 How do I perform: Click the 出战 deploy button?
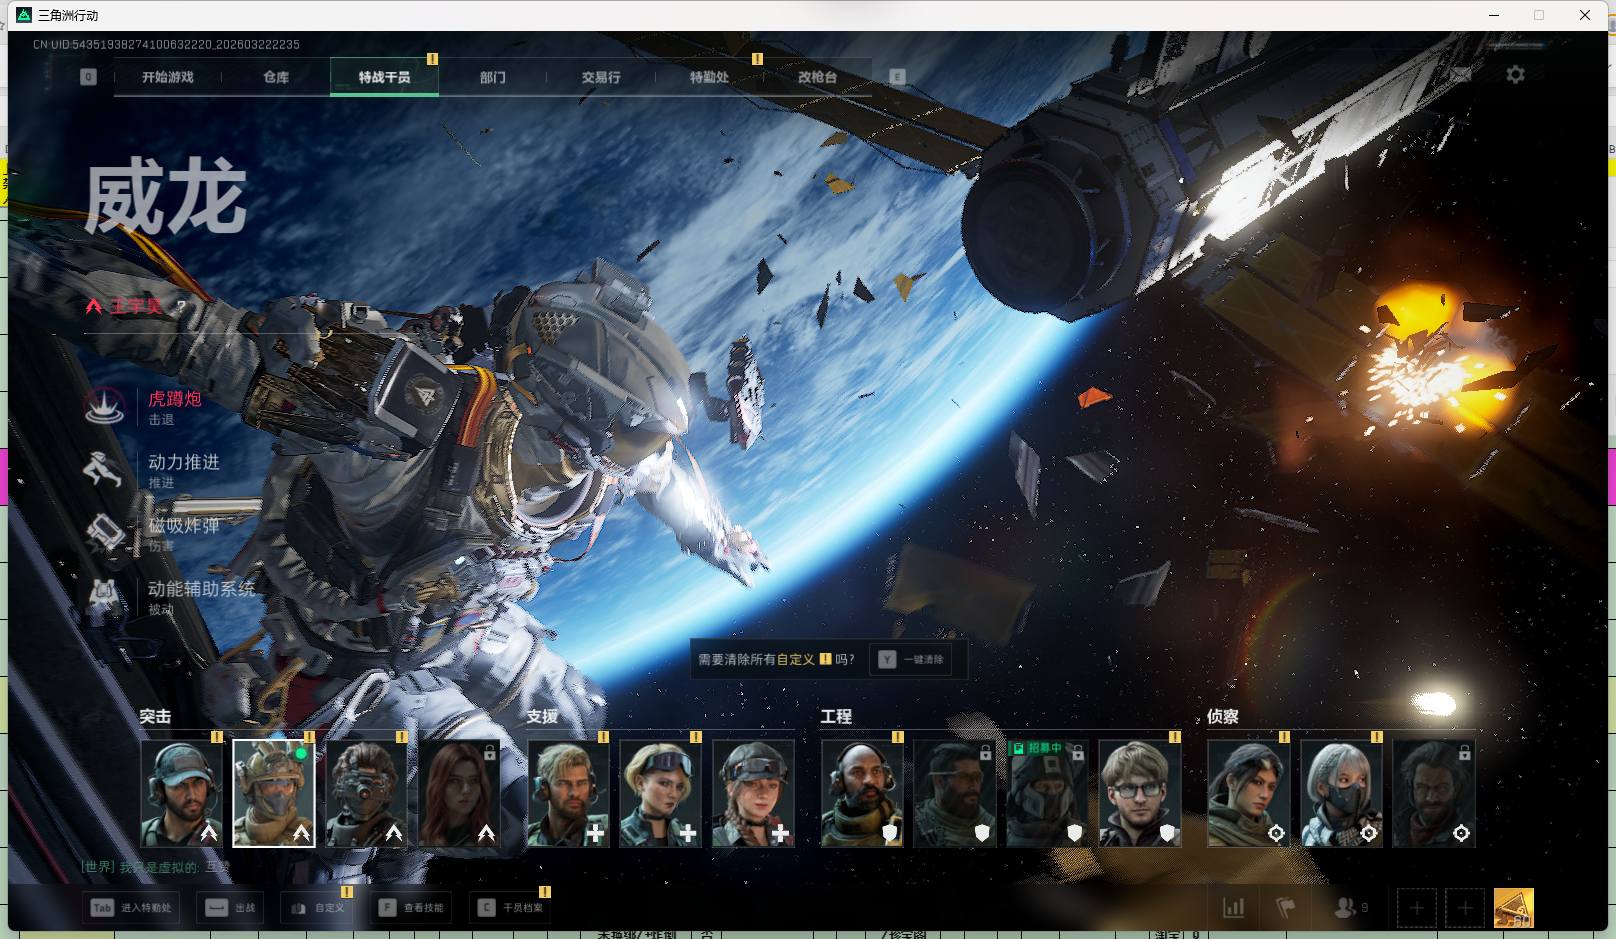coord(231,908)
